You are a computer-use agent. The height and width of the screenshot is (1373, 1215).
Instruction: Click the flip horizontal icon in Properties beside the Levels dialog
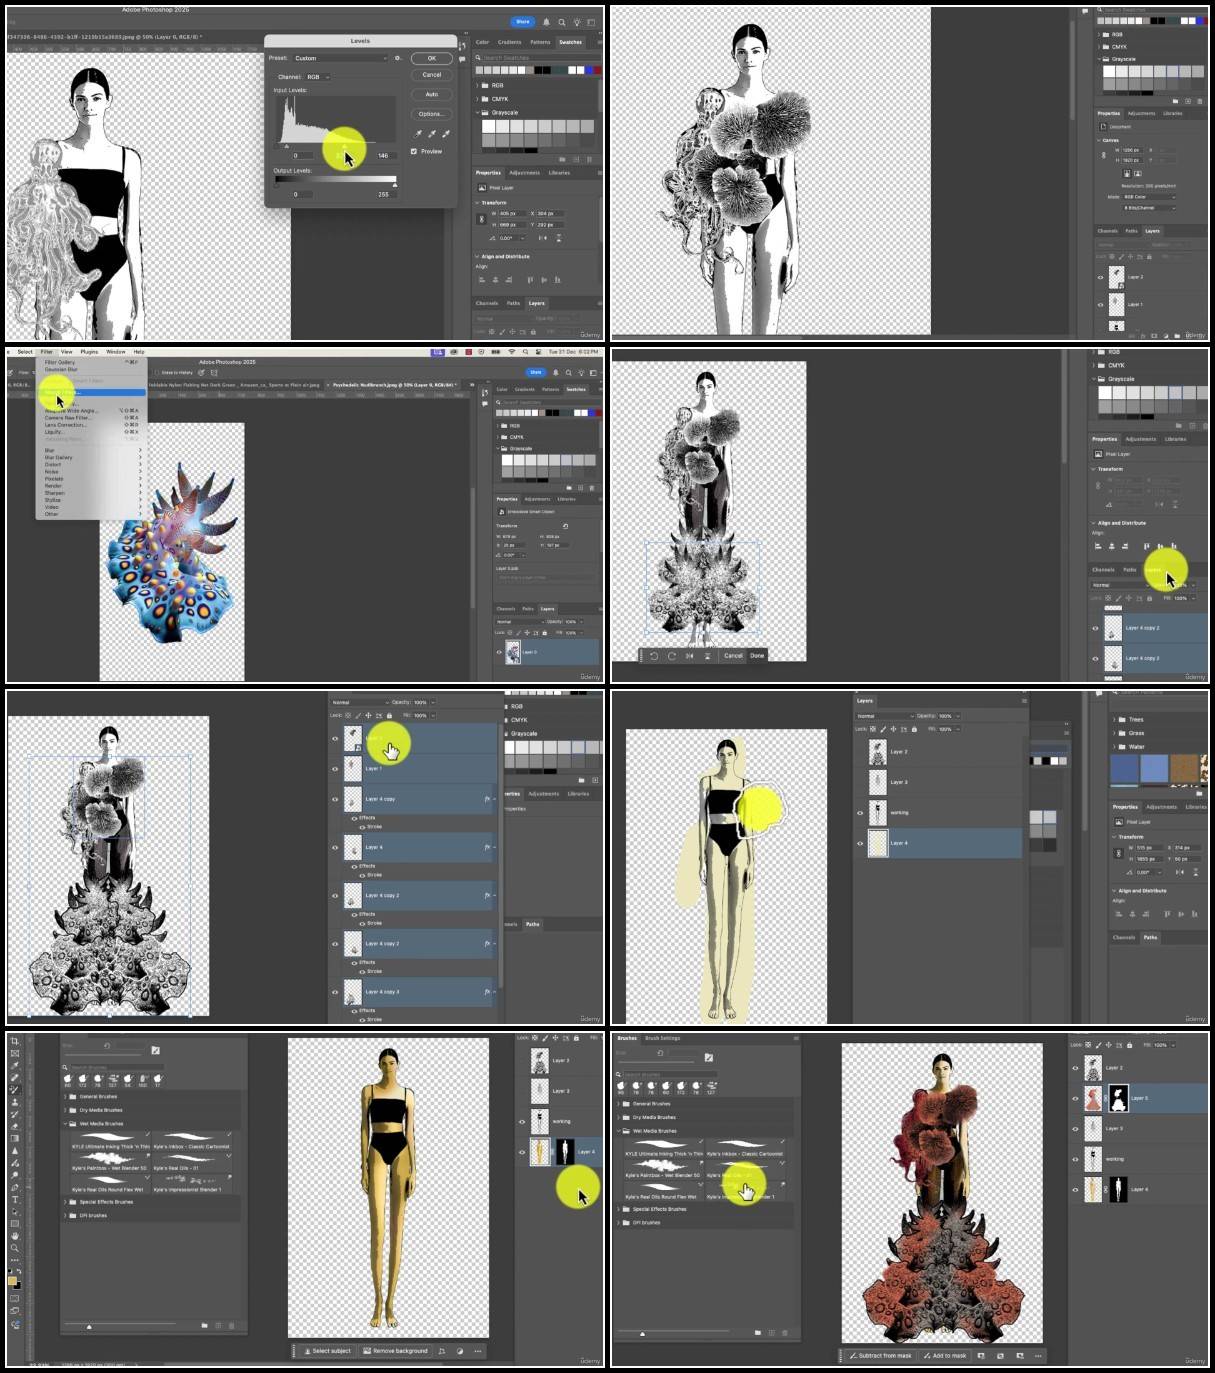click(542, 238)
